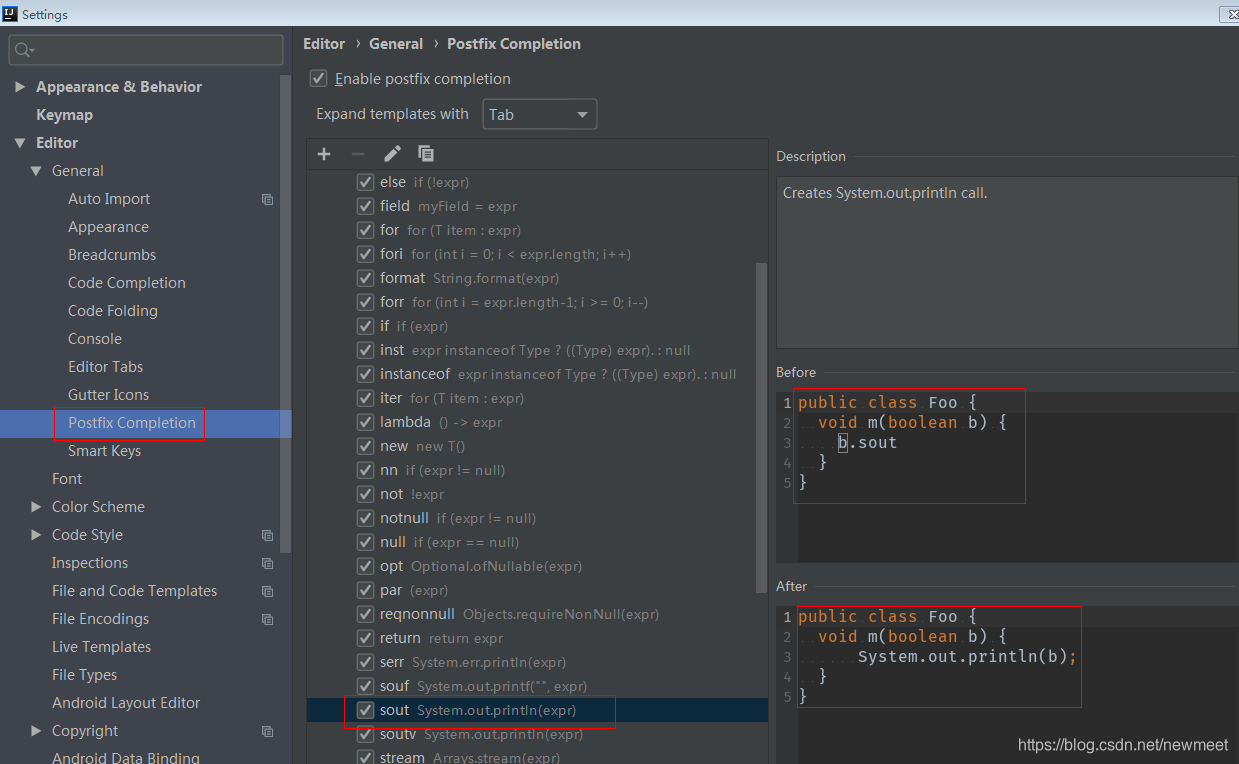
Task: Select Breadcrumbs settings page
Action: click(x=112, y=255)
